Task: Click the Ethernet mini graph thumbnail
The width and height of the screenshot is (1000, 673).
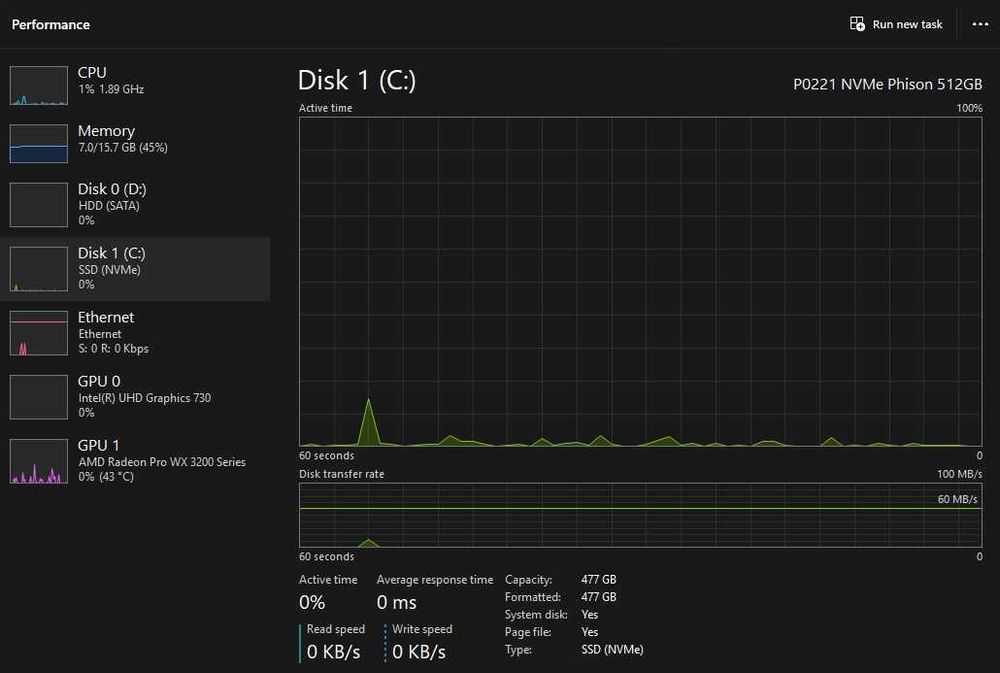Action: point(39,333)
